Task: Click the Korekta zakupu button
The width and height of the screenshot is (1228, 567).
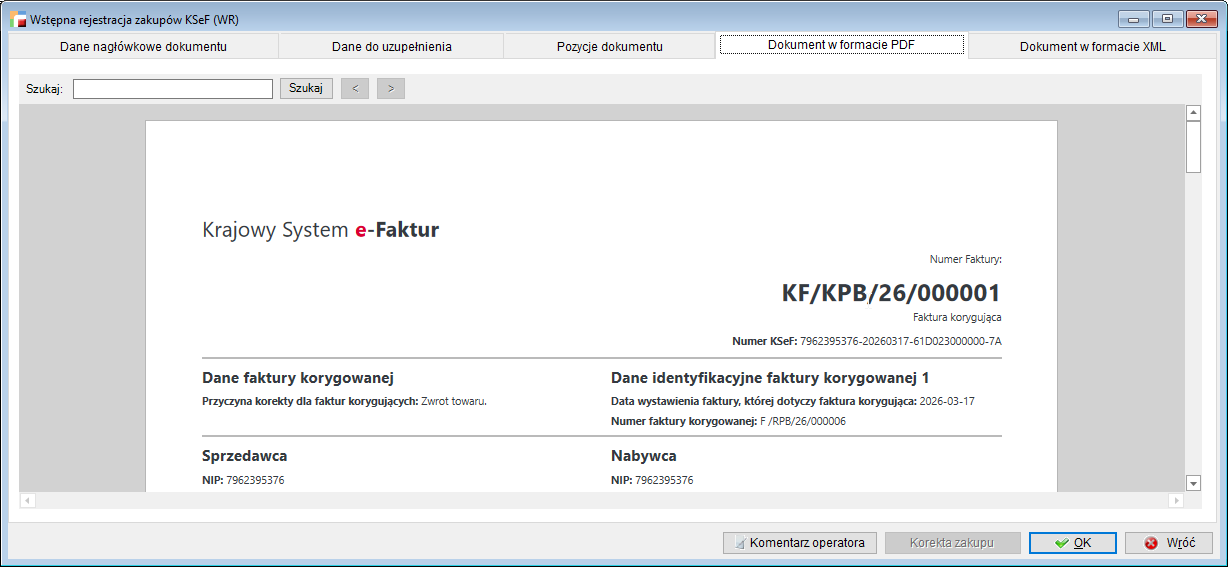Action: (x=952, y=543)
